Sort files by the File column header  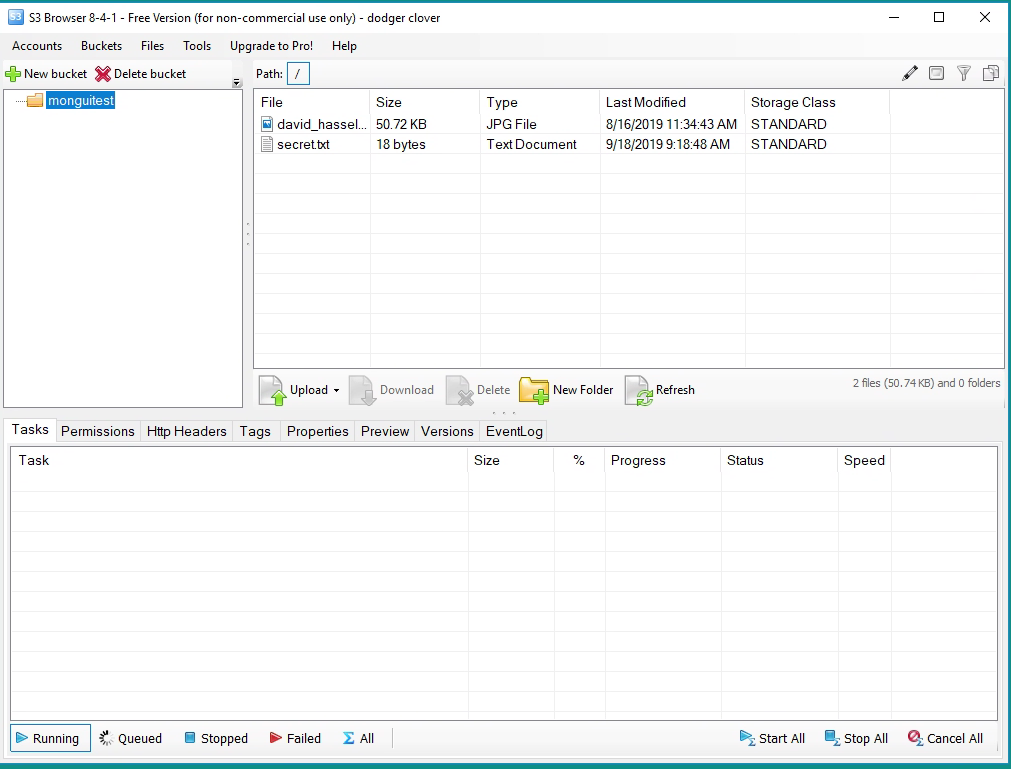point(312,102)
